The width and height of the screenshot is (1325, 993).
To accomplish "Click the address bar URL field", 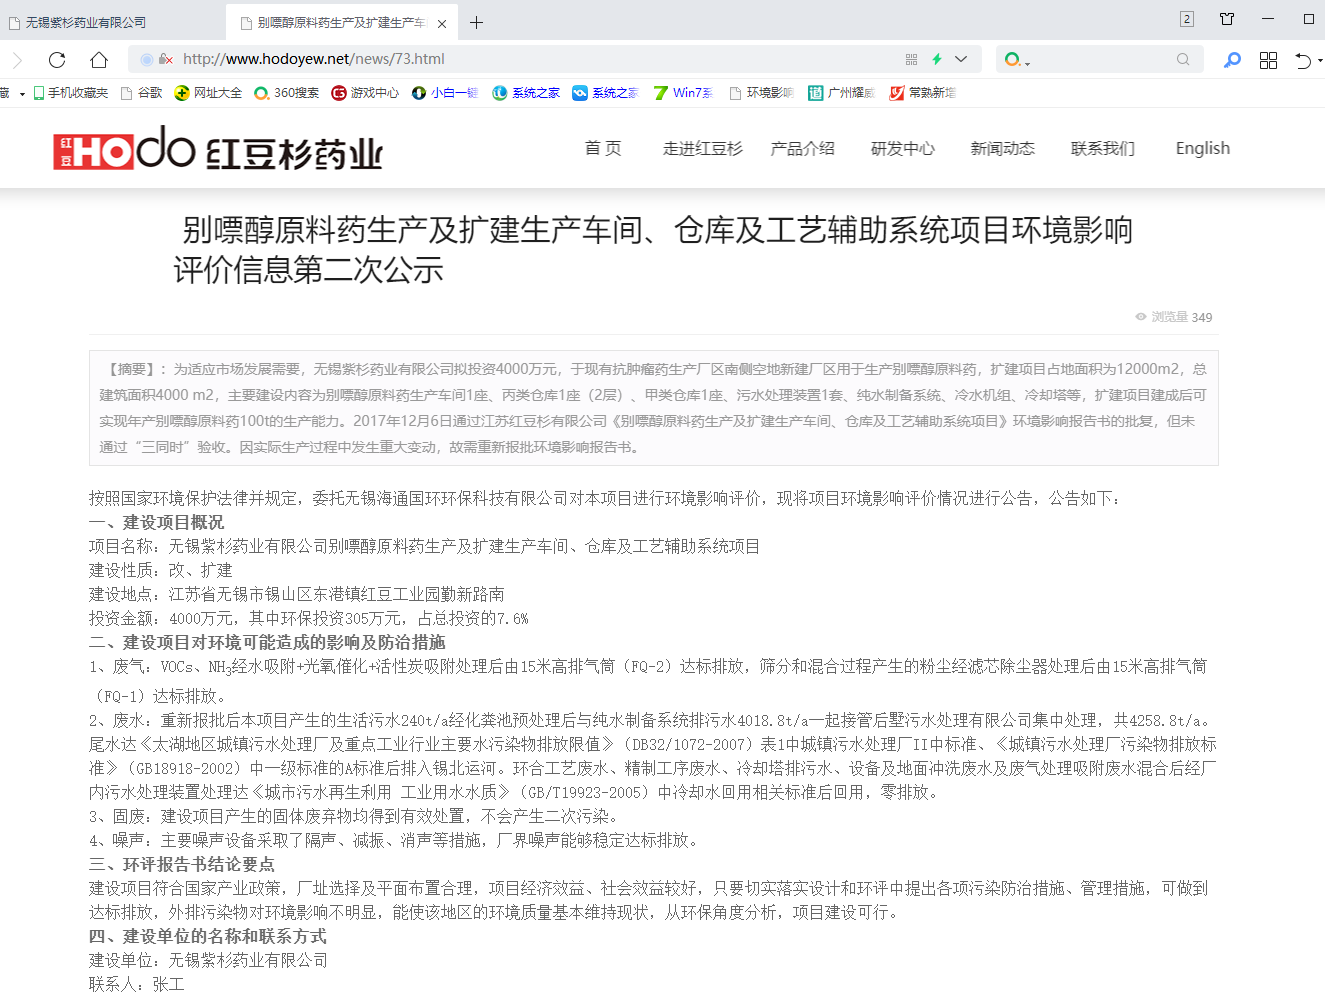I will pyautogui.click(x=540, y=59).
